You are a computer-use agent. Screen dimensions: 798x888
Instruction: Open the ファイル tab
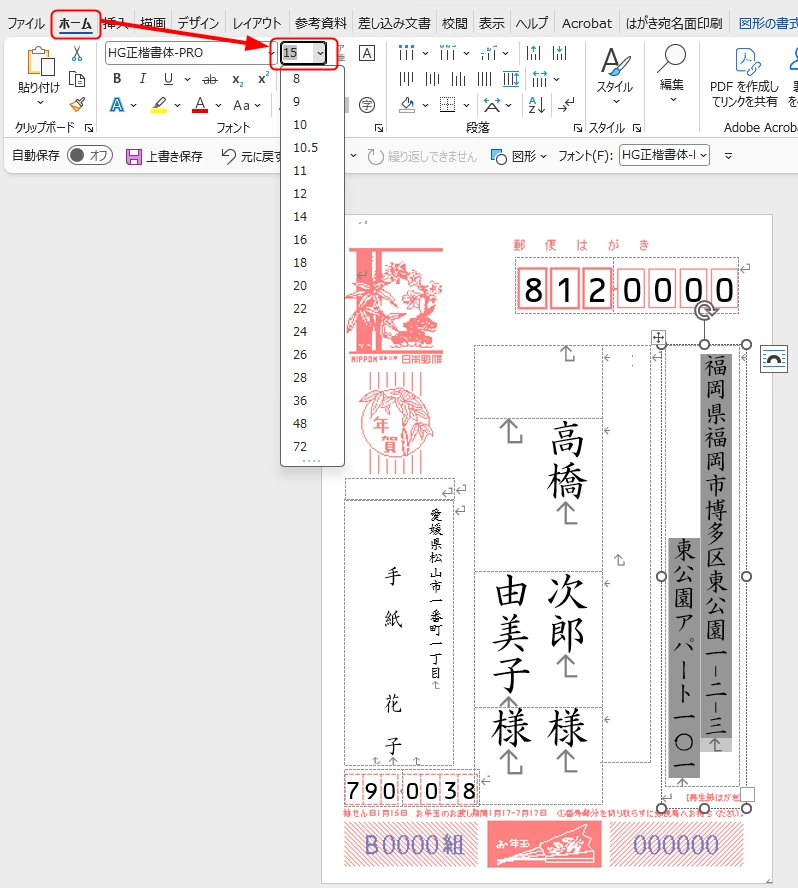pyautogui.click(x=25, y=23)
